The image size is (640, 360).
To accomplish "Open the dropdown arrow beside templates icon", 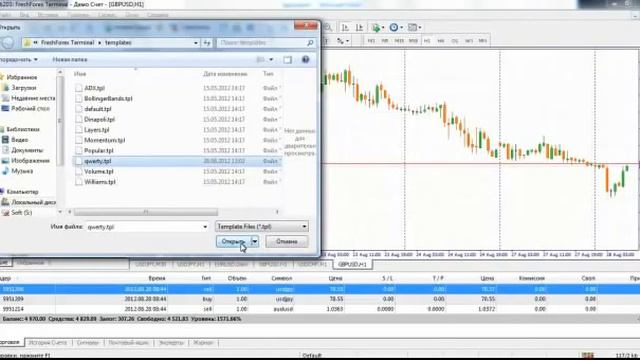I will [x=420, y=27].
